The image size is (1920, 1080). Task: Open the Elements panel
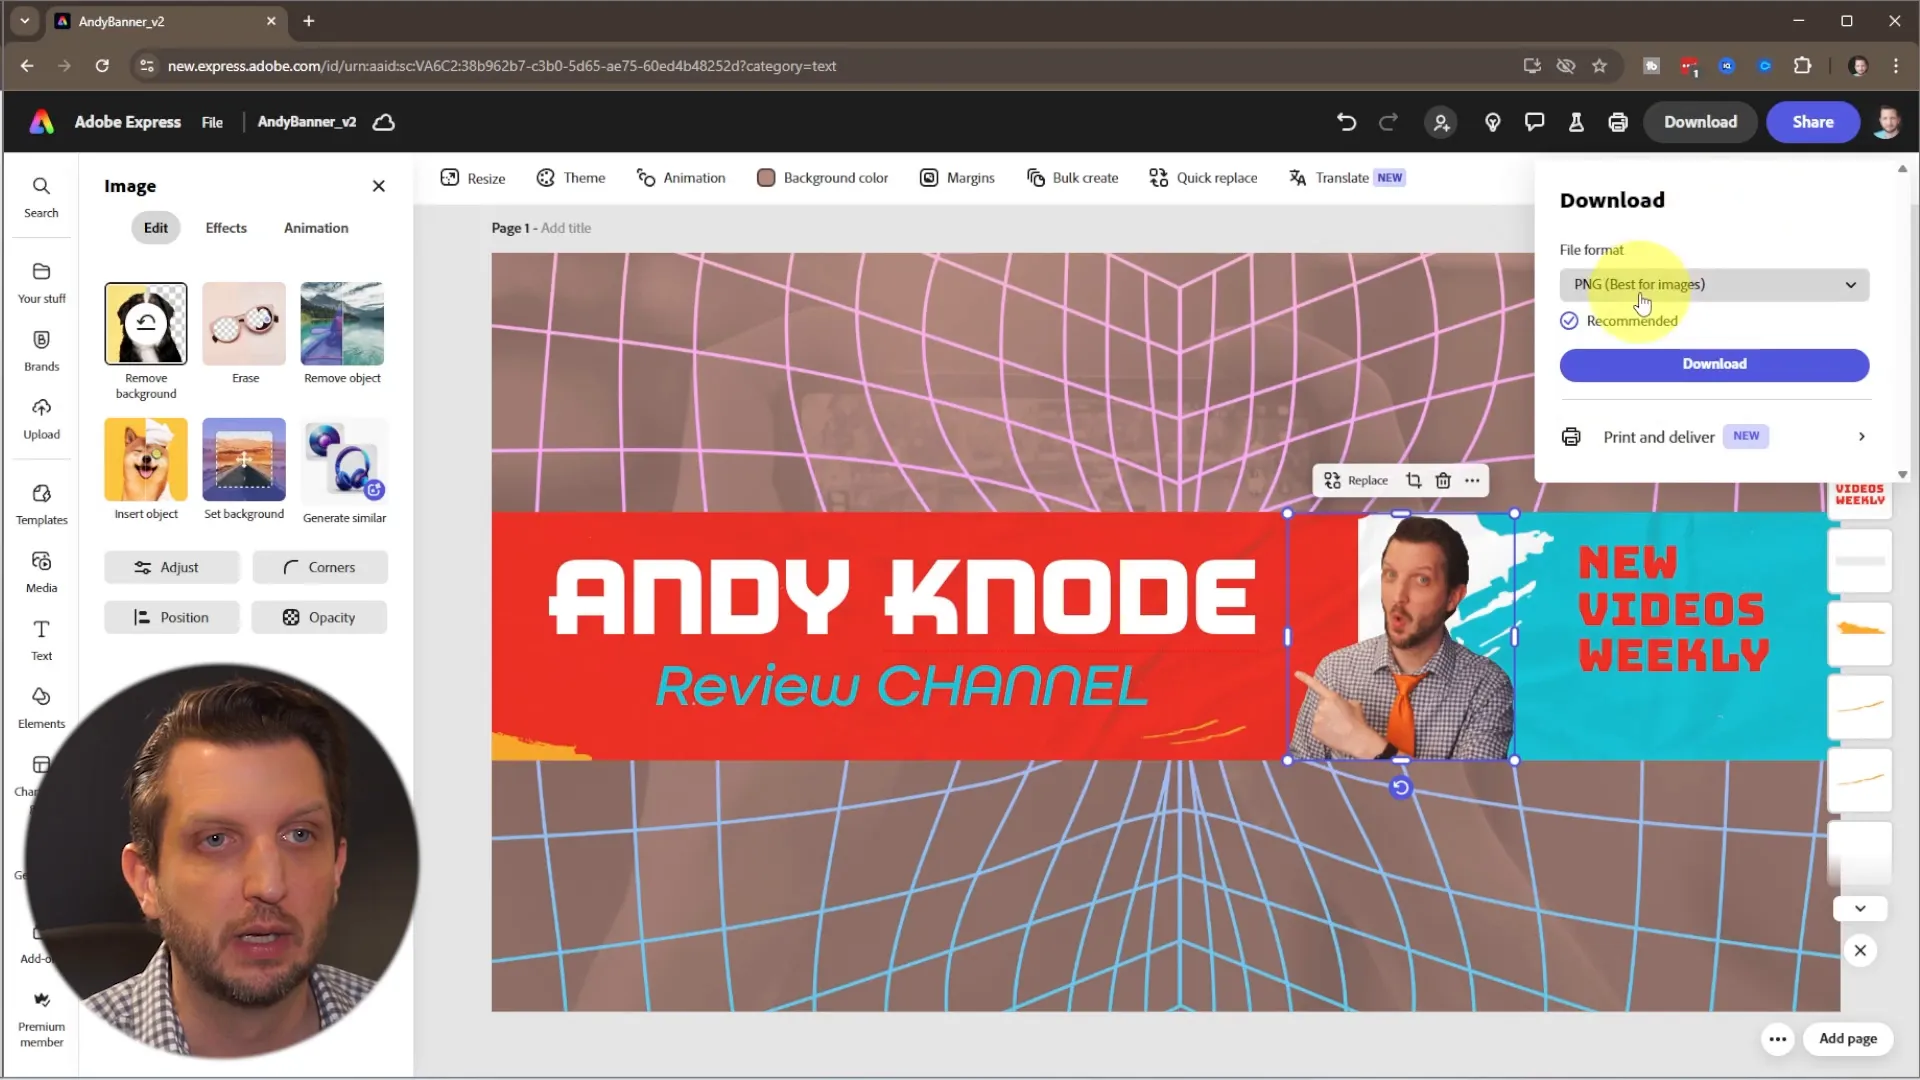pyautogui.click(x=41, y=708)
